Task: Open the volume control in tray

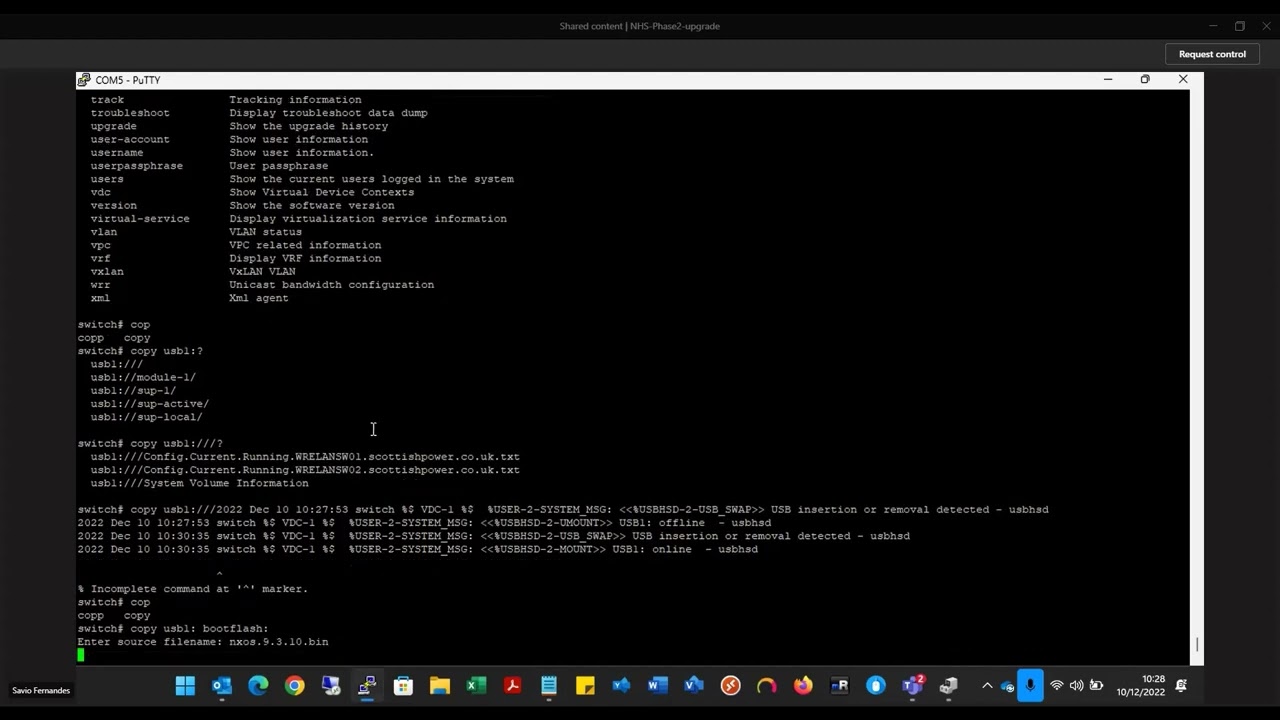Action: tap(1076, 686)
